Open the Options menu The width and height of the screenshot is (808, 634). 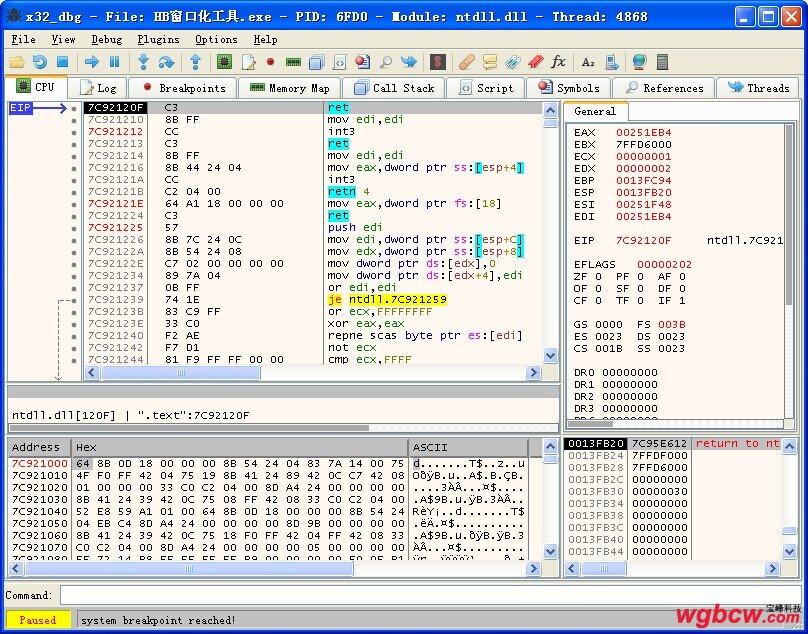tap(216, 40)
